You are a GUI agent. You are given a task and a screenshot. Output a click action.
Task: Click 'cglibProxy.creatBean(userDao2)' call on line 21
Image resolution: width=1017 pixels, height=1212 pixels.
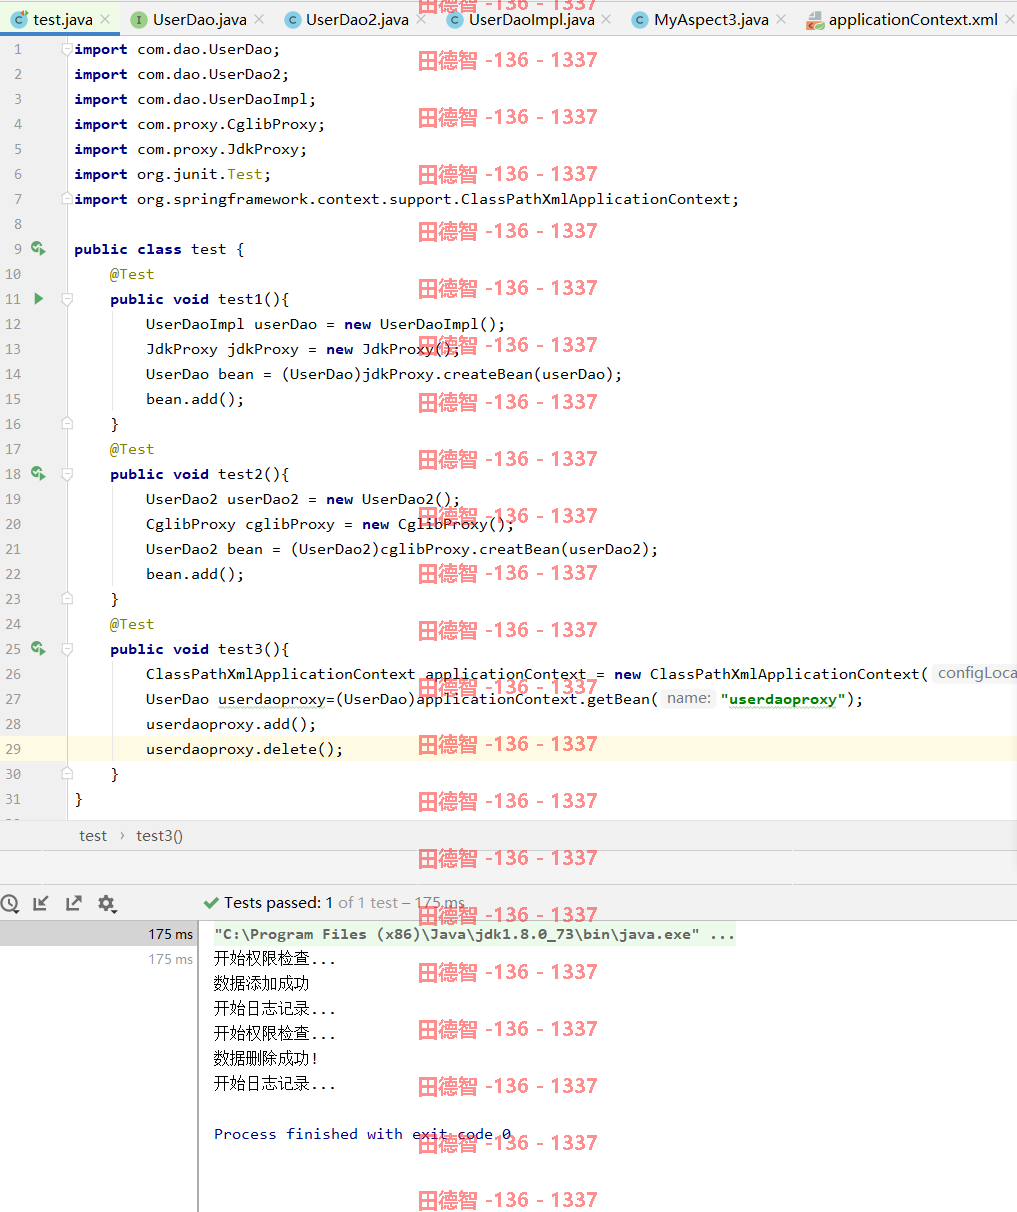pos(515,549)
